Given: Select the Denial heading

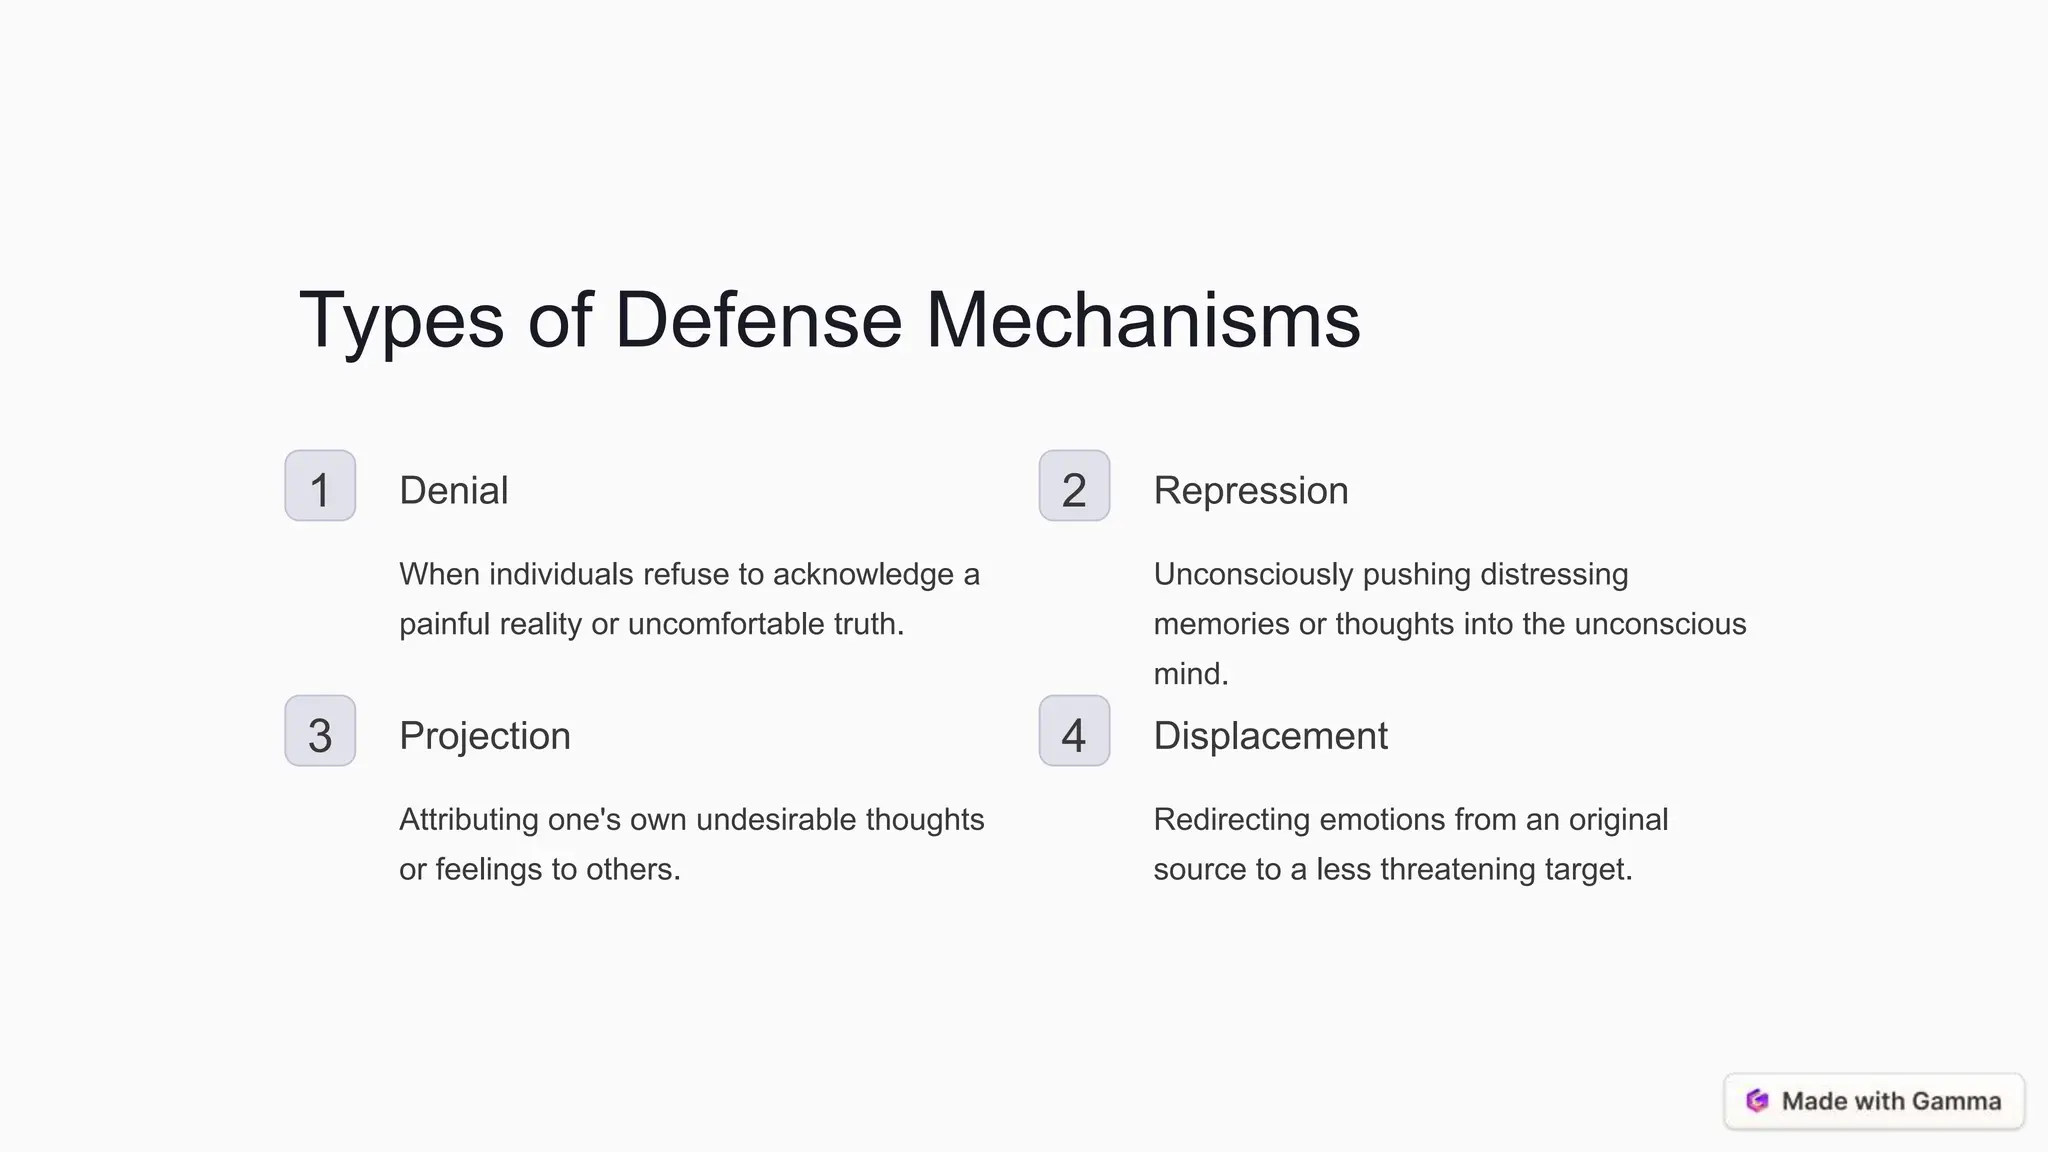Looking at the screenshot, I should (453, 491).
